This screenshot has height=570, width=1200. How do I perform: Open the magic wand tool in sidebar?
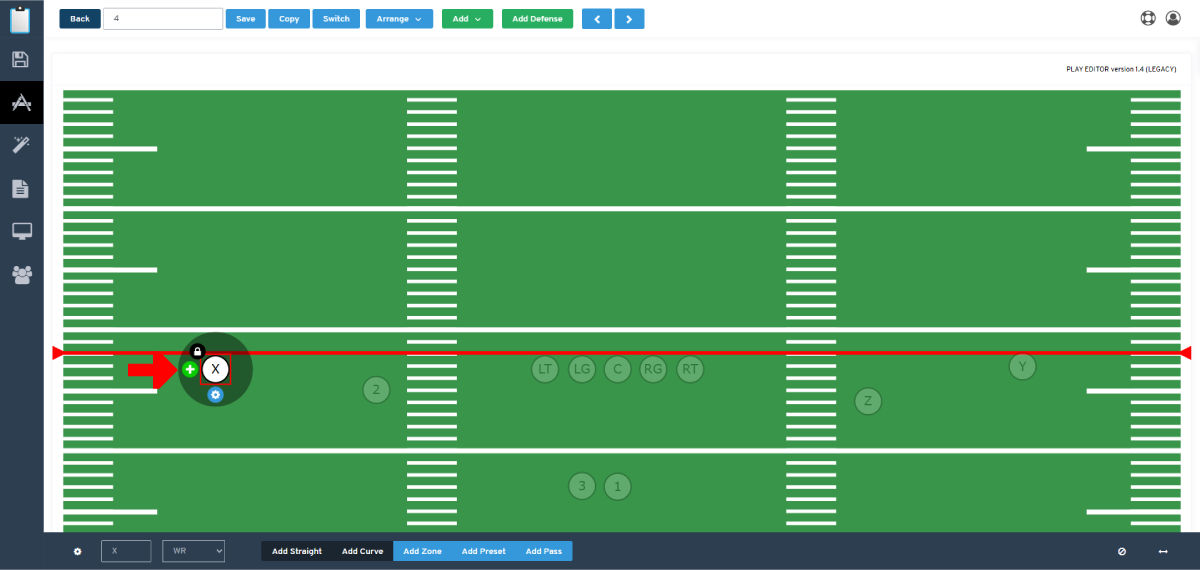click(21, 145)
